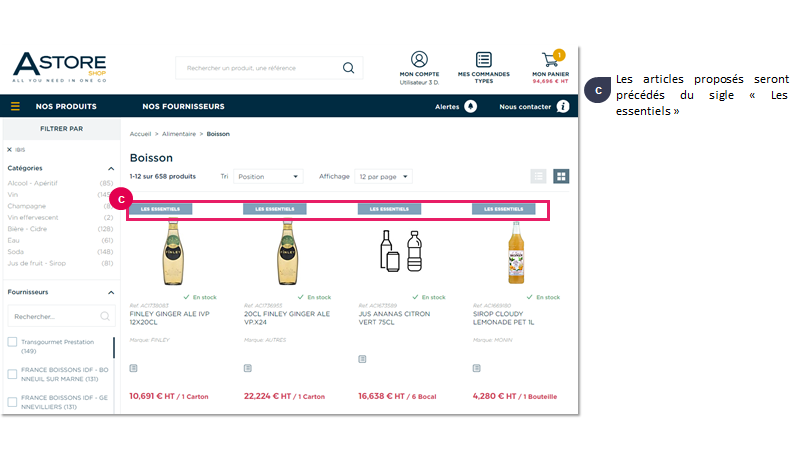The width and height of the screenshot is (800, 450).
Task: Click the search magnifier icon in header
Action: pyautogui.click(x=348, y=68)
